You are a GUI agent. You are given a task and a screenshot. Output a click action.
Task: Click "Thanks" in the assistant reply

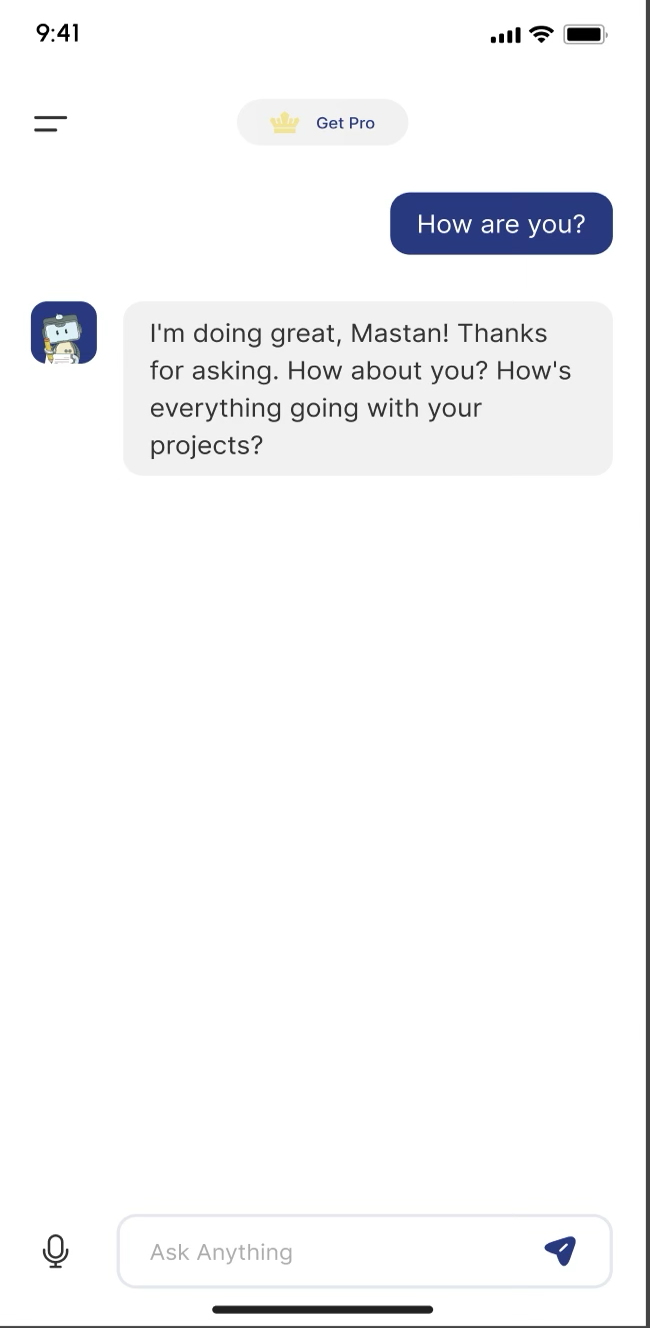[x=503, y=333]
